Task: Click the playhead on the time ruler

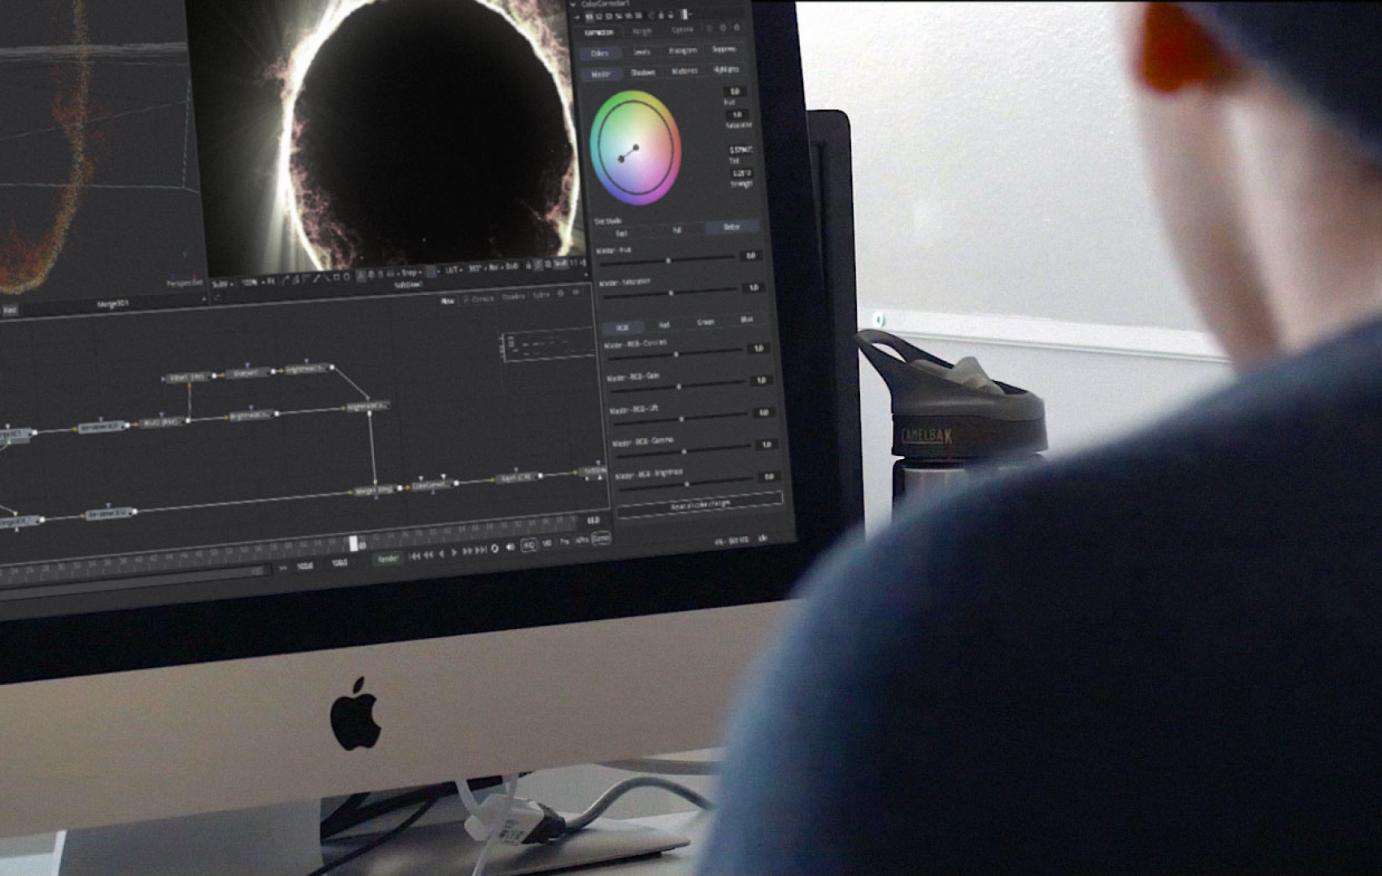Action: tap(354, 543)
